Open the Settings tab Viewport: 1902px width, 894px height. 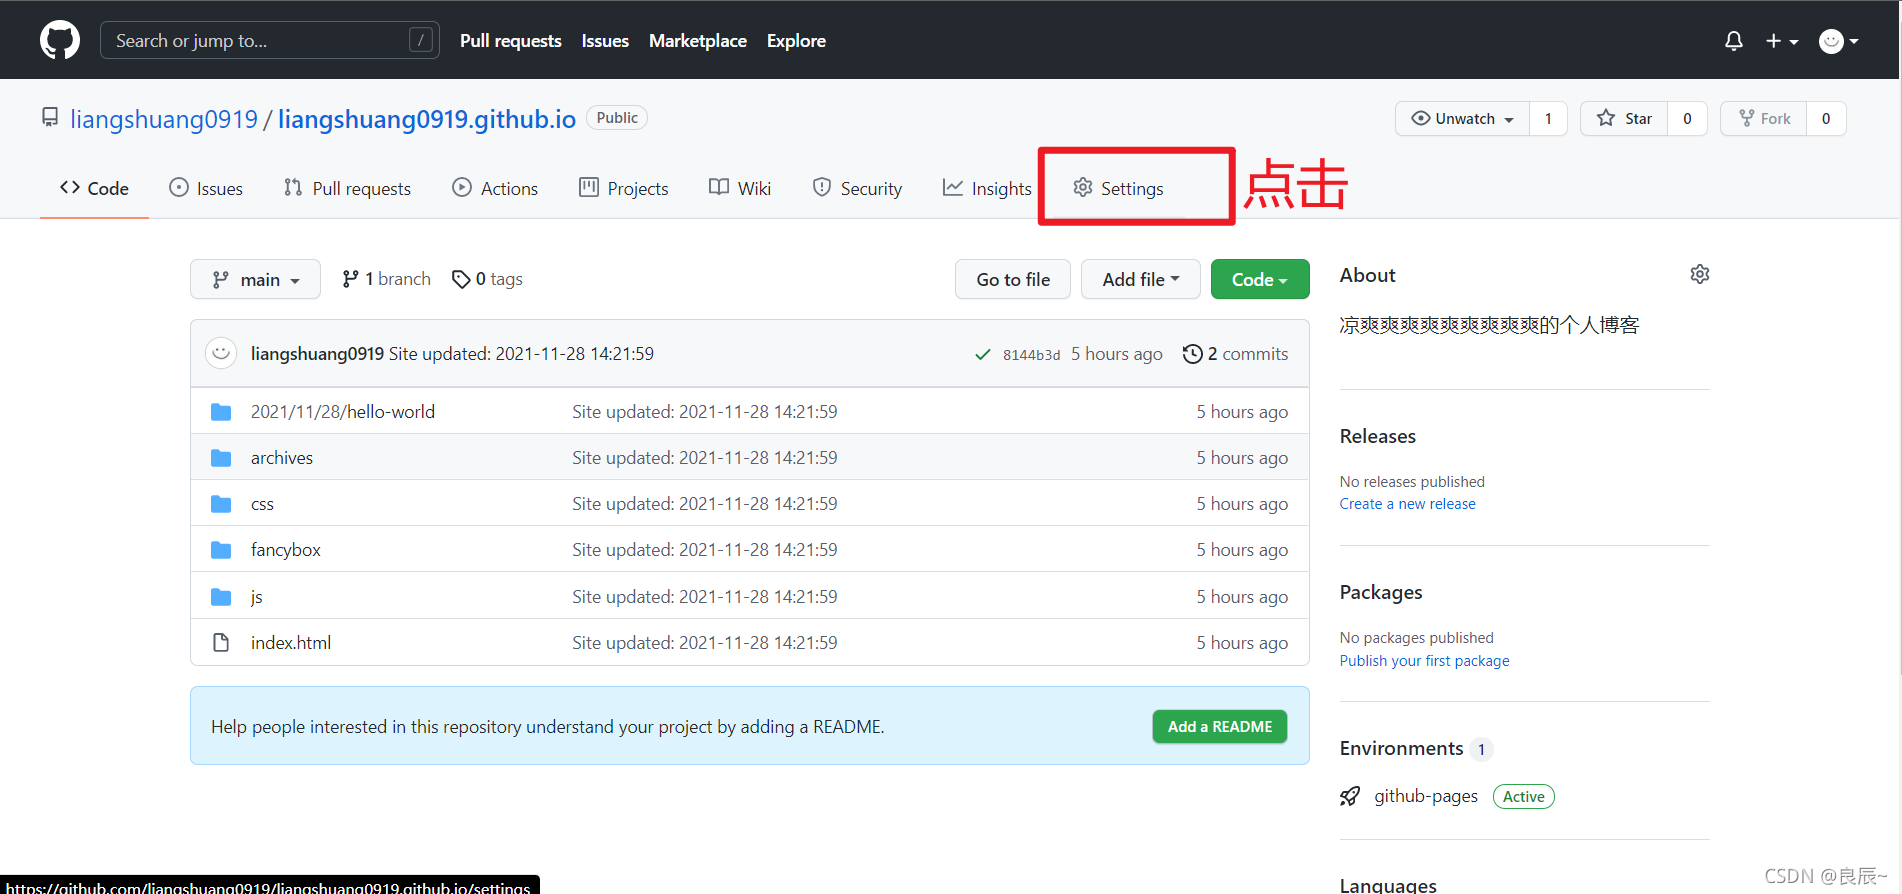point(1118,188)
